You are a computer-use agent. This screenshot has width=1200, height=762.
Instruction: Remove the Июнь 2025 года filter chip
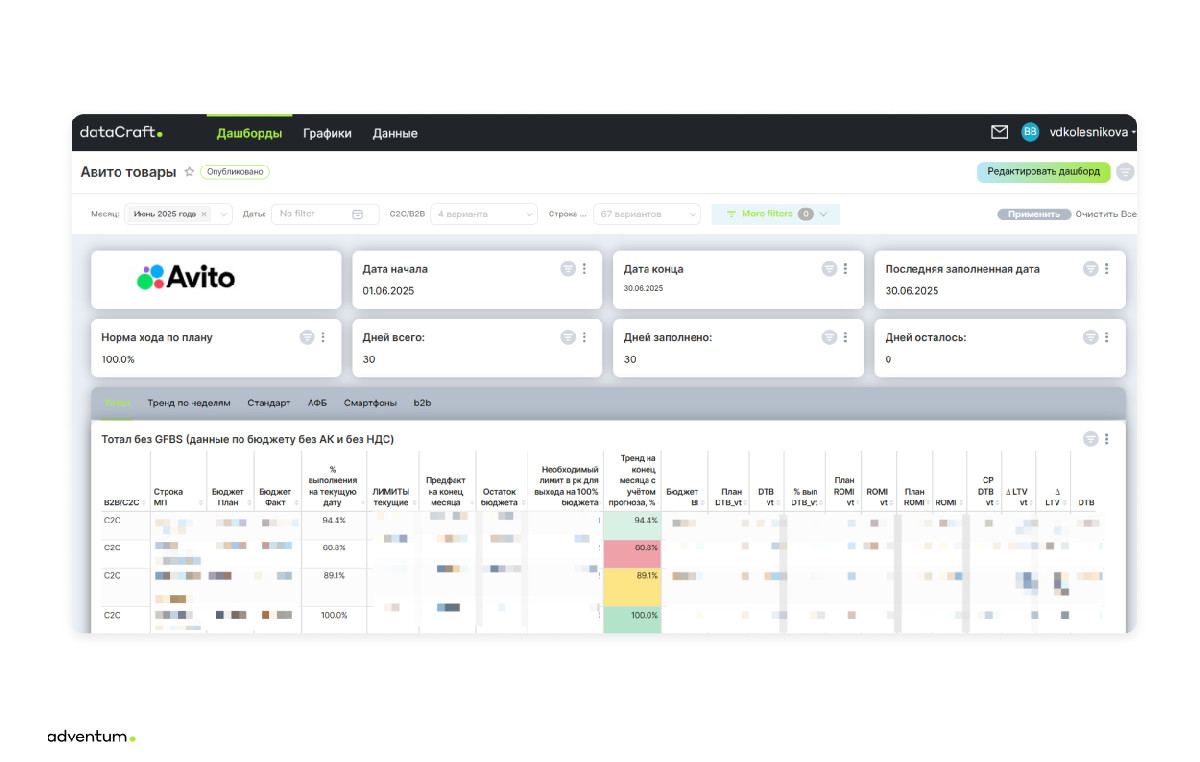pyautogui.click(x=204, y=214)
